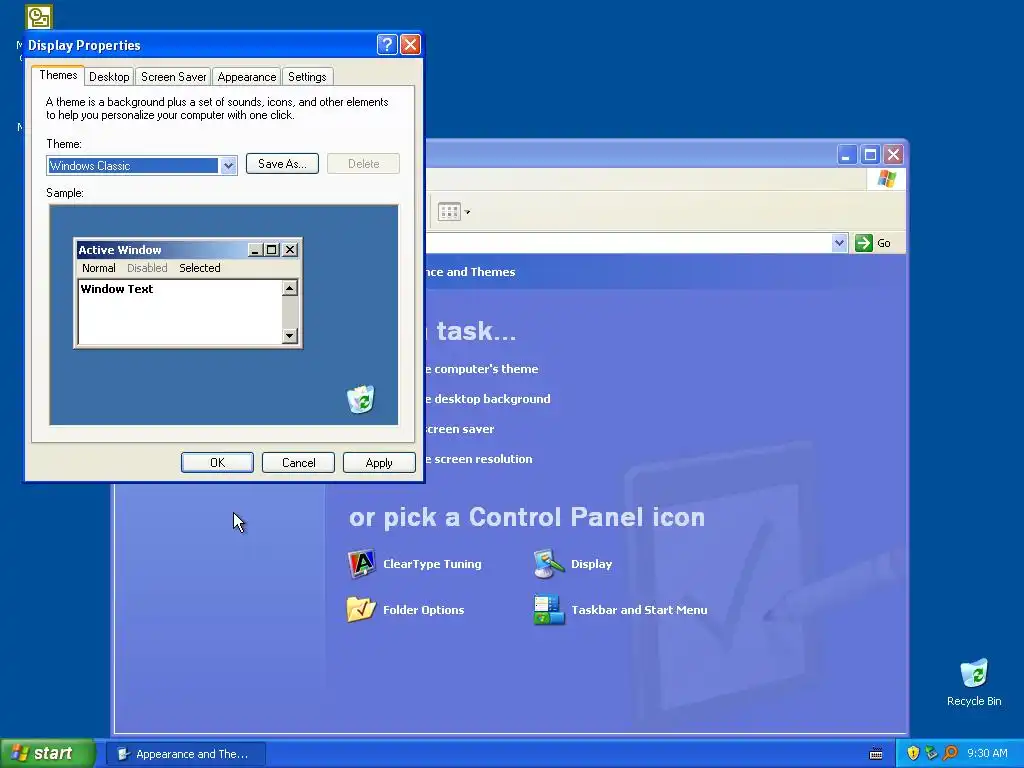Open the ClearType Tuning icon

(361, 564)
